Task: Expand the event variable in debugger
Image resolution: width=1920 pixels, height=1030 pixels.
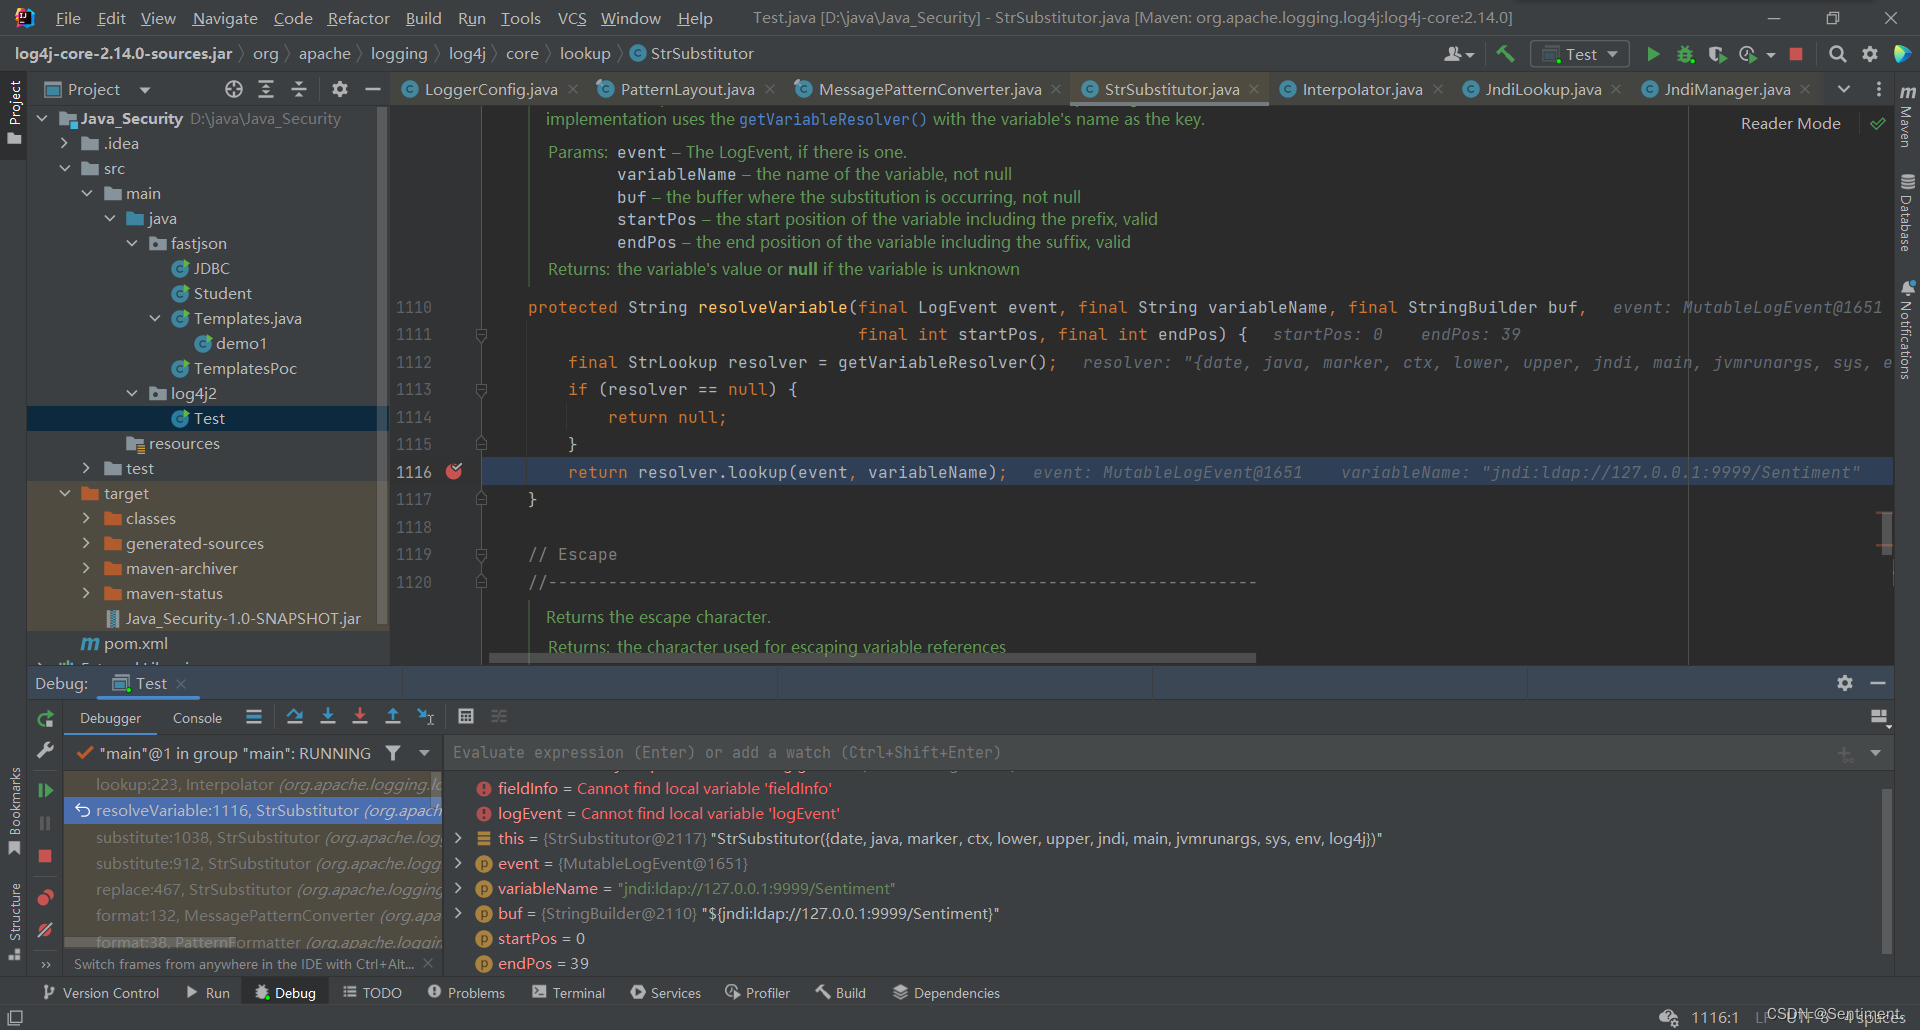Action: (459, 863)
